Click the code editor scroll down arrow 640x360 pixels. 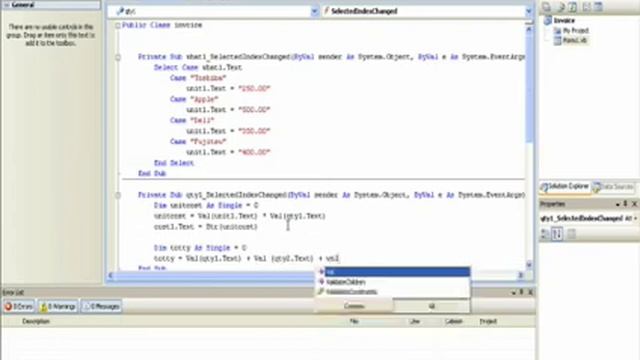529,265
